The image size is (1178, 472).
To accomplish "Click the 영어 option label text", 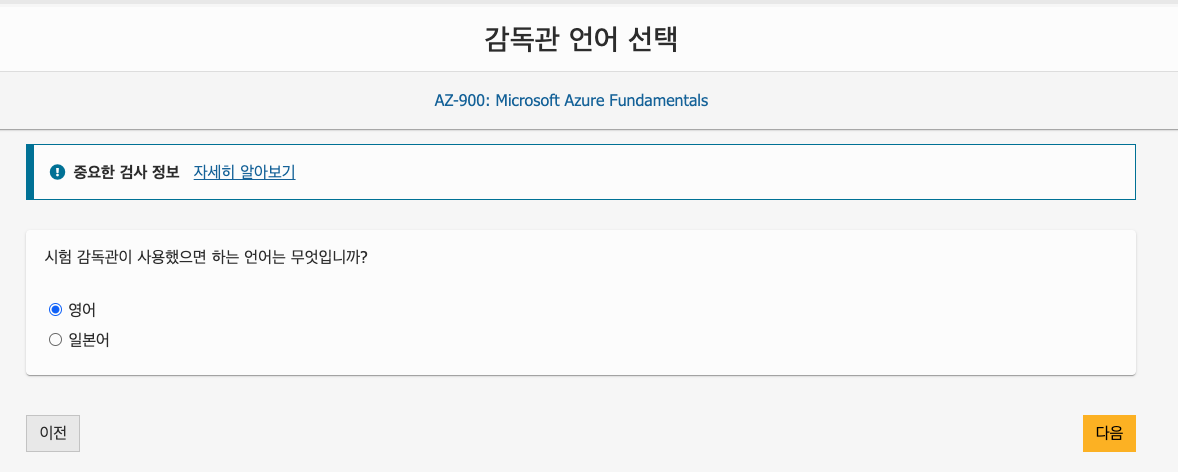I will coord(82,310).
